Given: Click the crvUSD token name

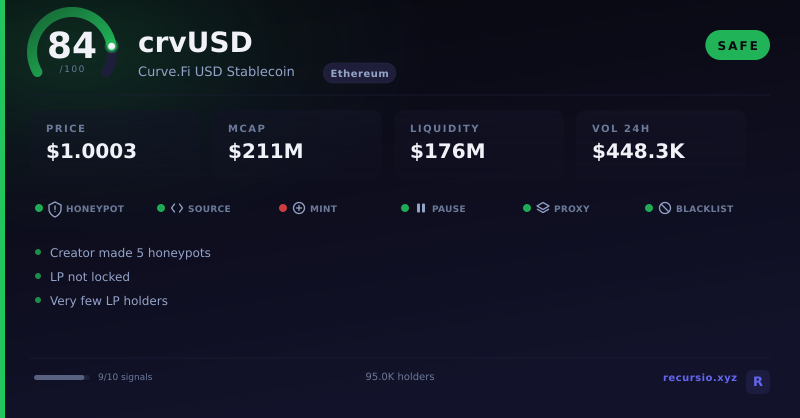Looking at the screenshot, I should [195, 42].
